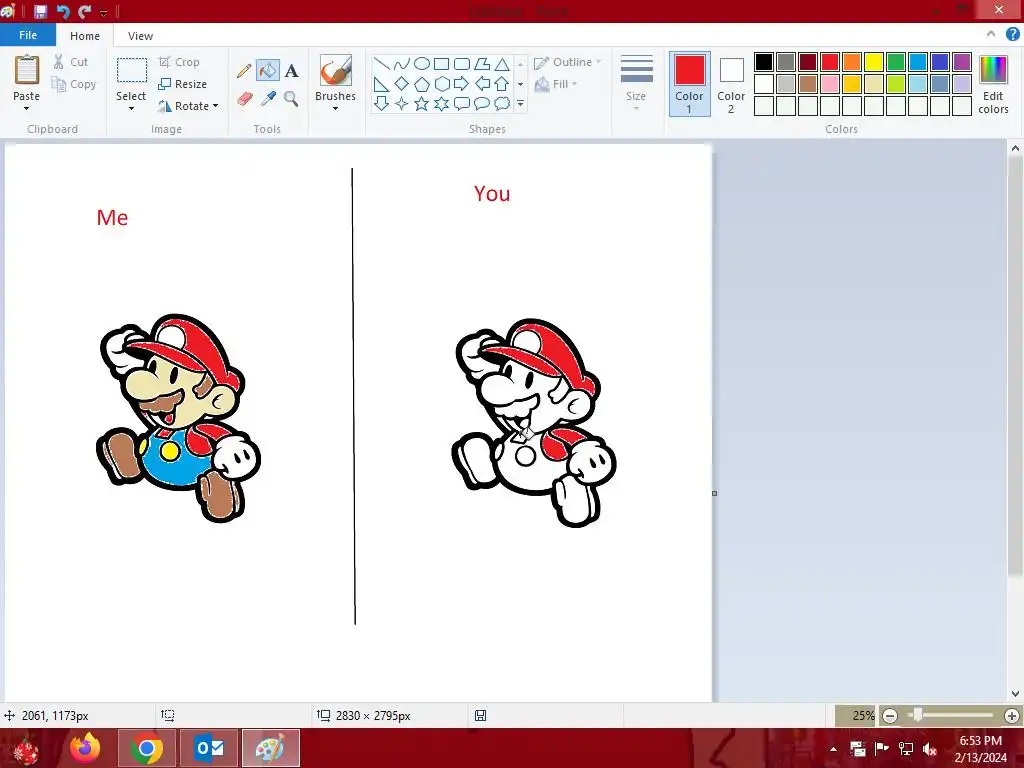Choose the Rectangle shape
The height and width of the screenshot is (768, 1024).
tap(442, 63)
